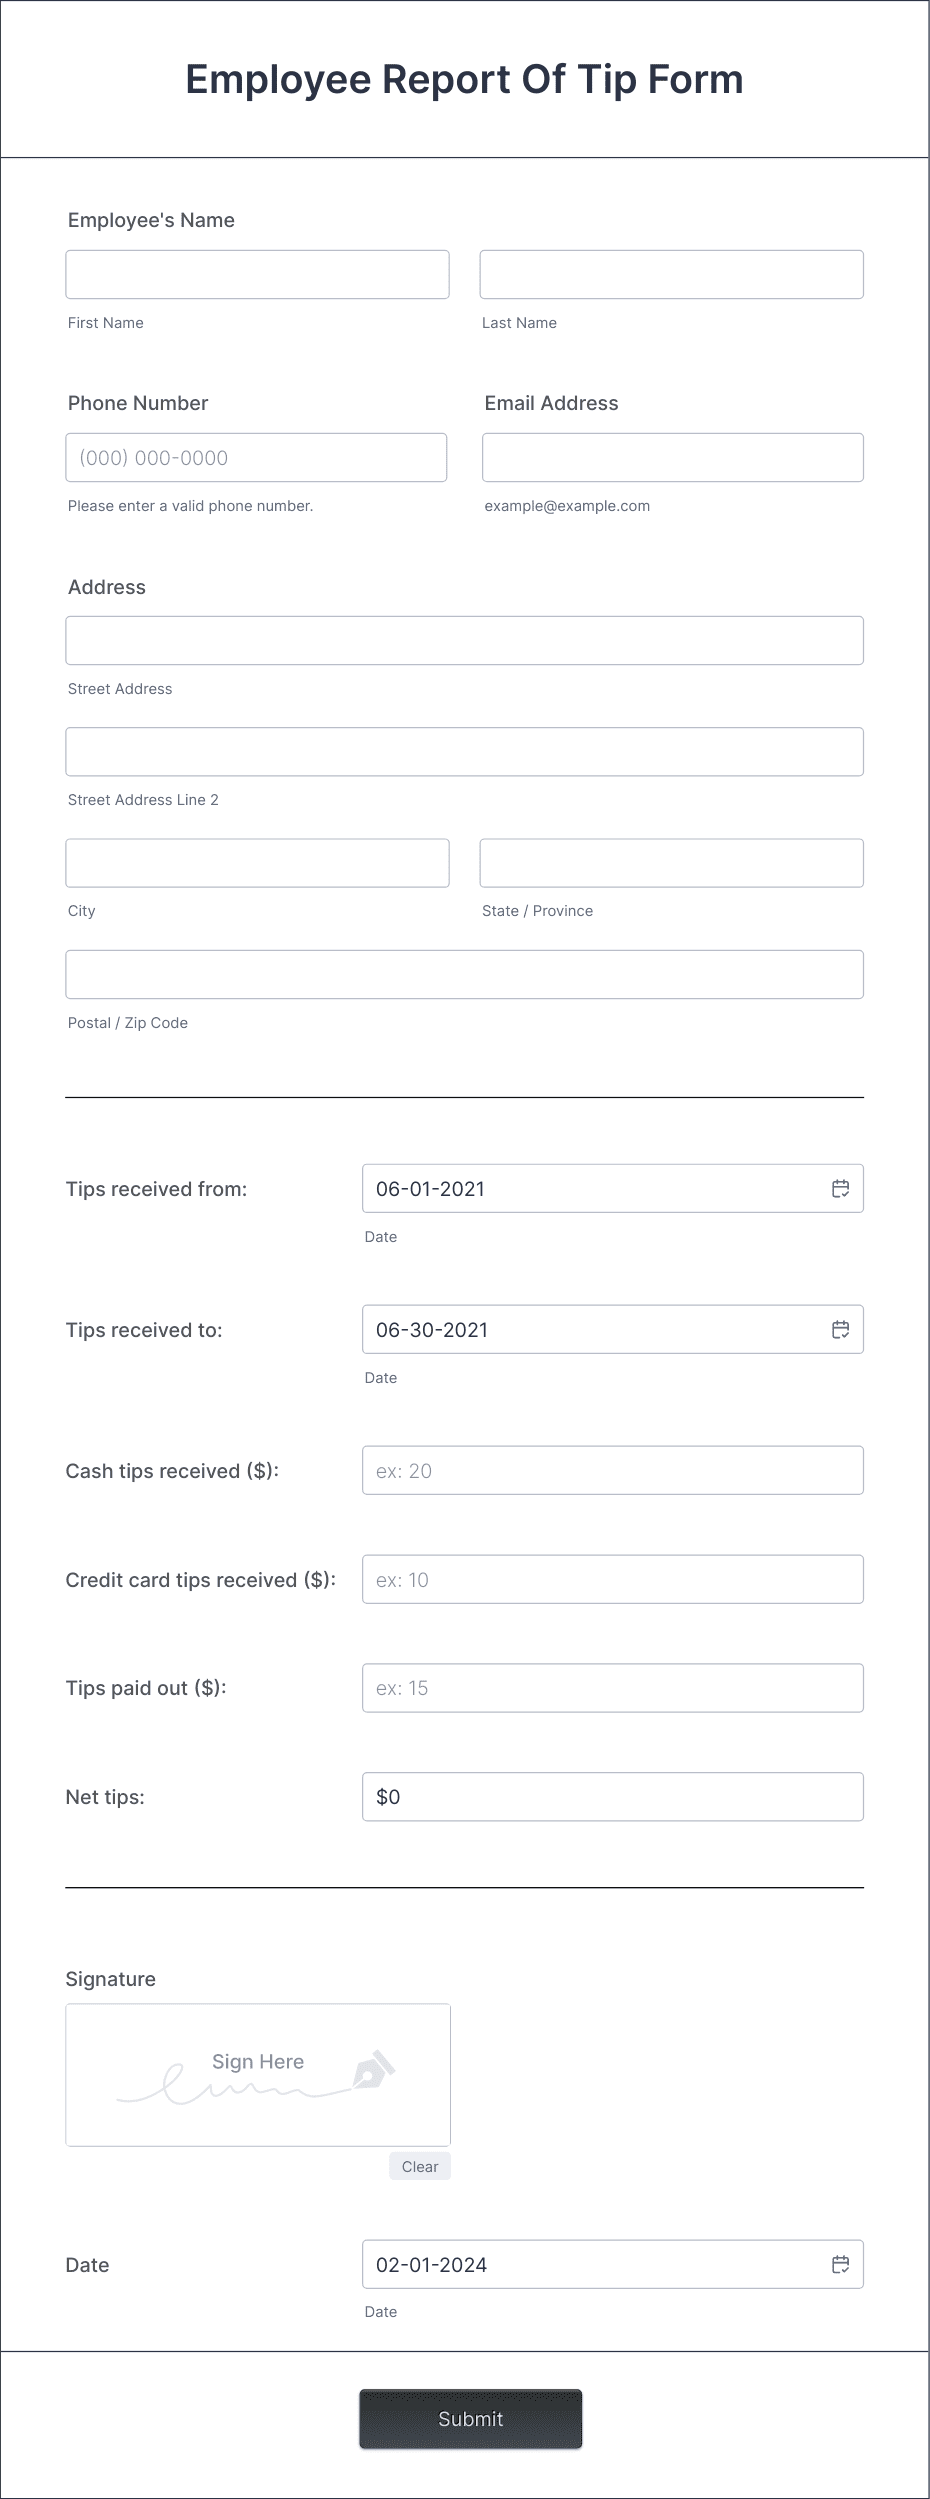Select the City input field

click(x=257, y=862)
